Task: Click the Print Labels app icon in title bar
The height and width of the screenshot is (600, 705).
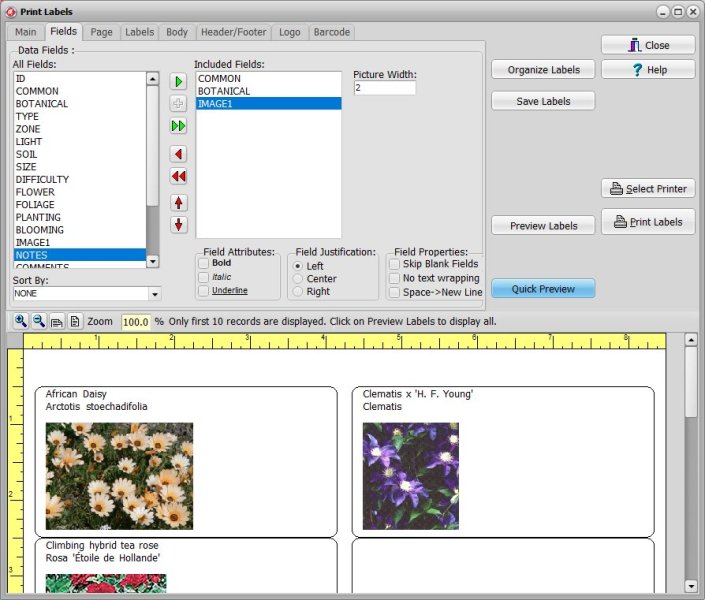Action: point(11,12)
